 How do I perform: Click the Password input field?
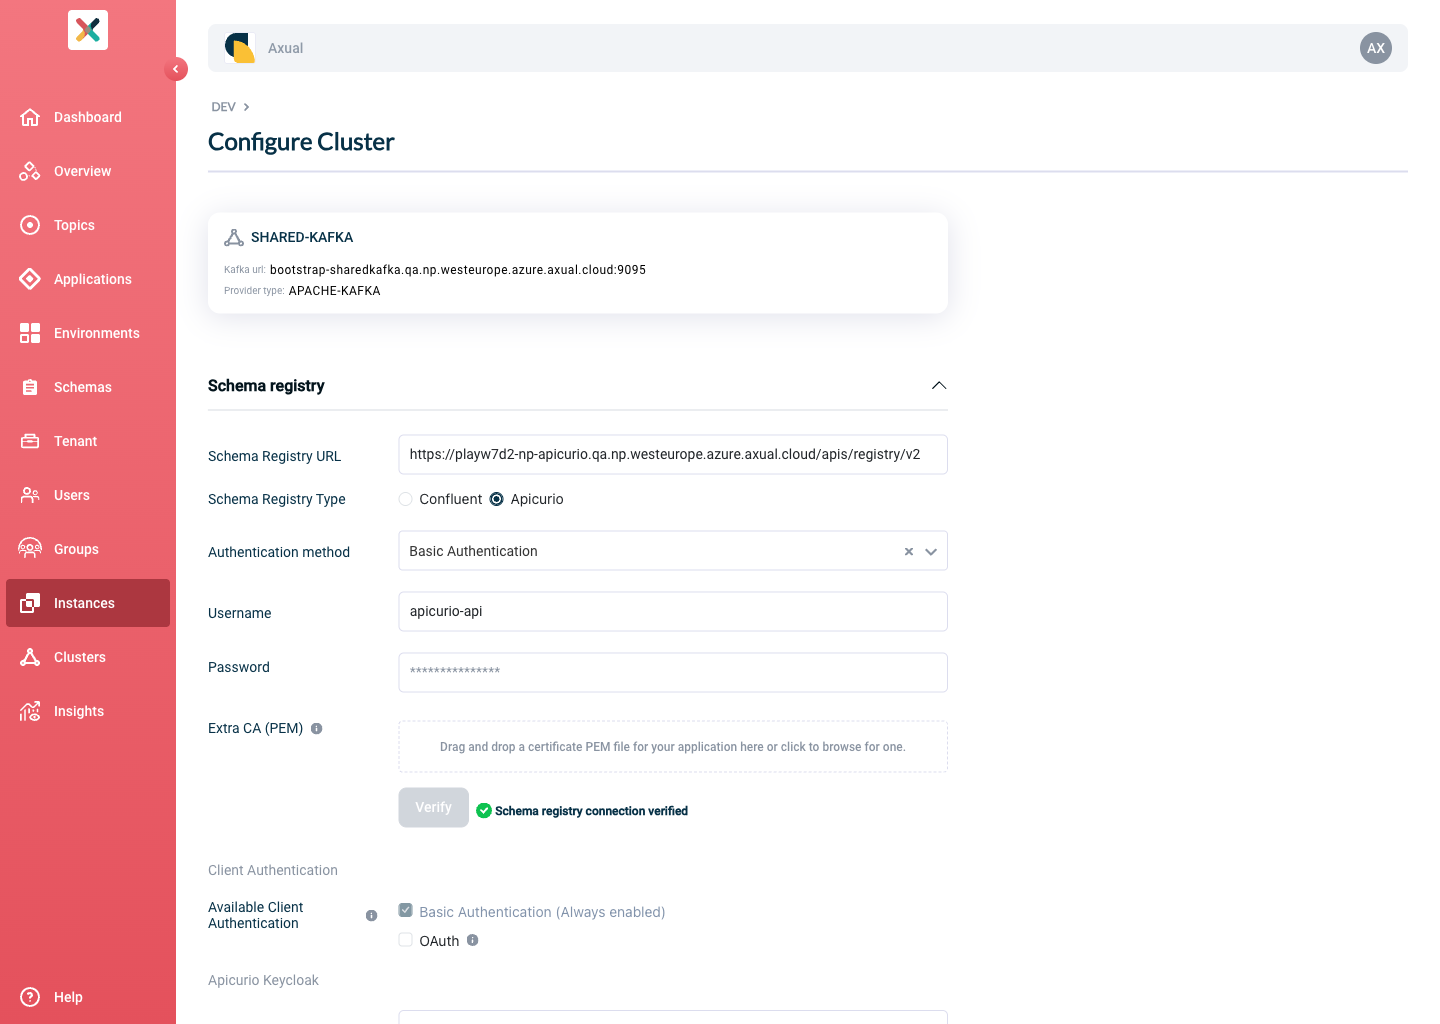coord(673,672)
